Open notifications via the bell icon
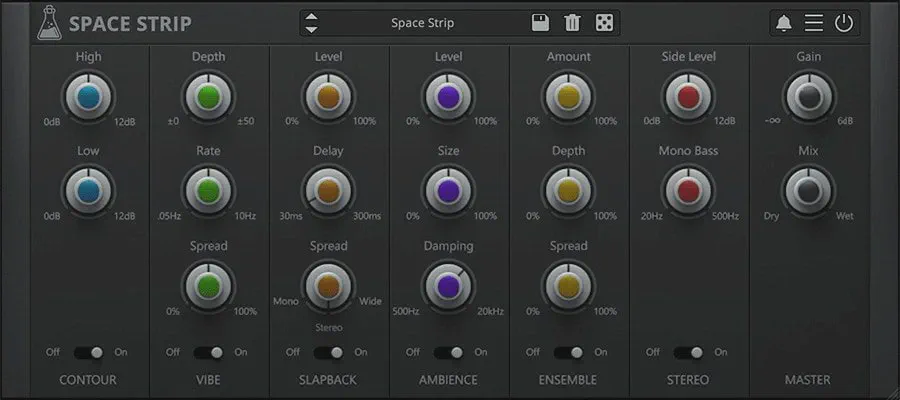900x400 pixels. coord(784,23)
